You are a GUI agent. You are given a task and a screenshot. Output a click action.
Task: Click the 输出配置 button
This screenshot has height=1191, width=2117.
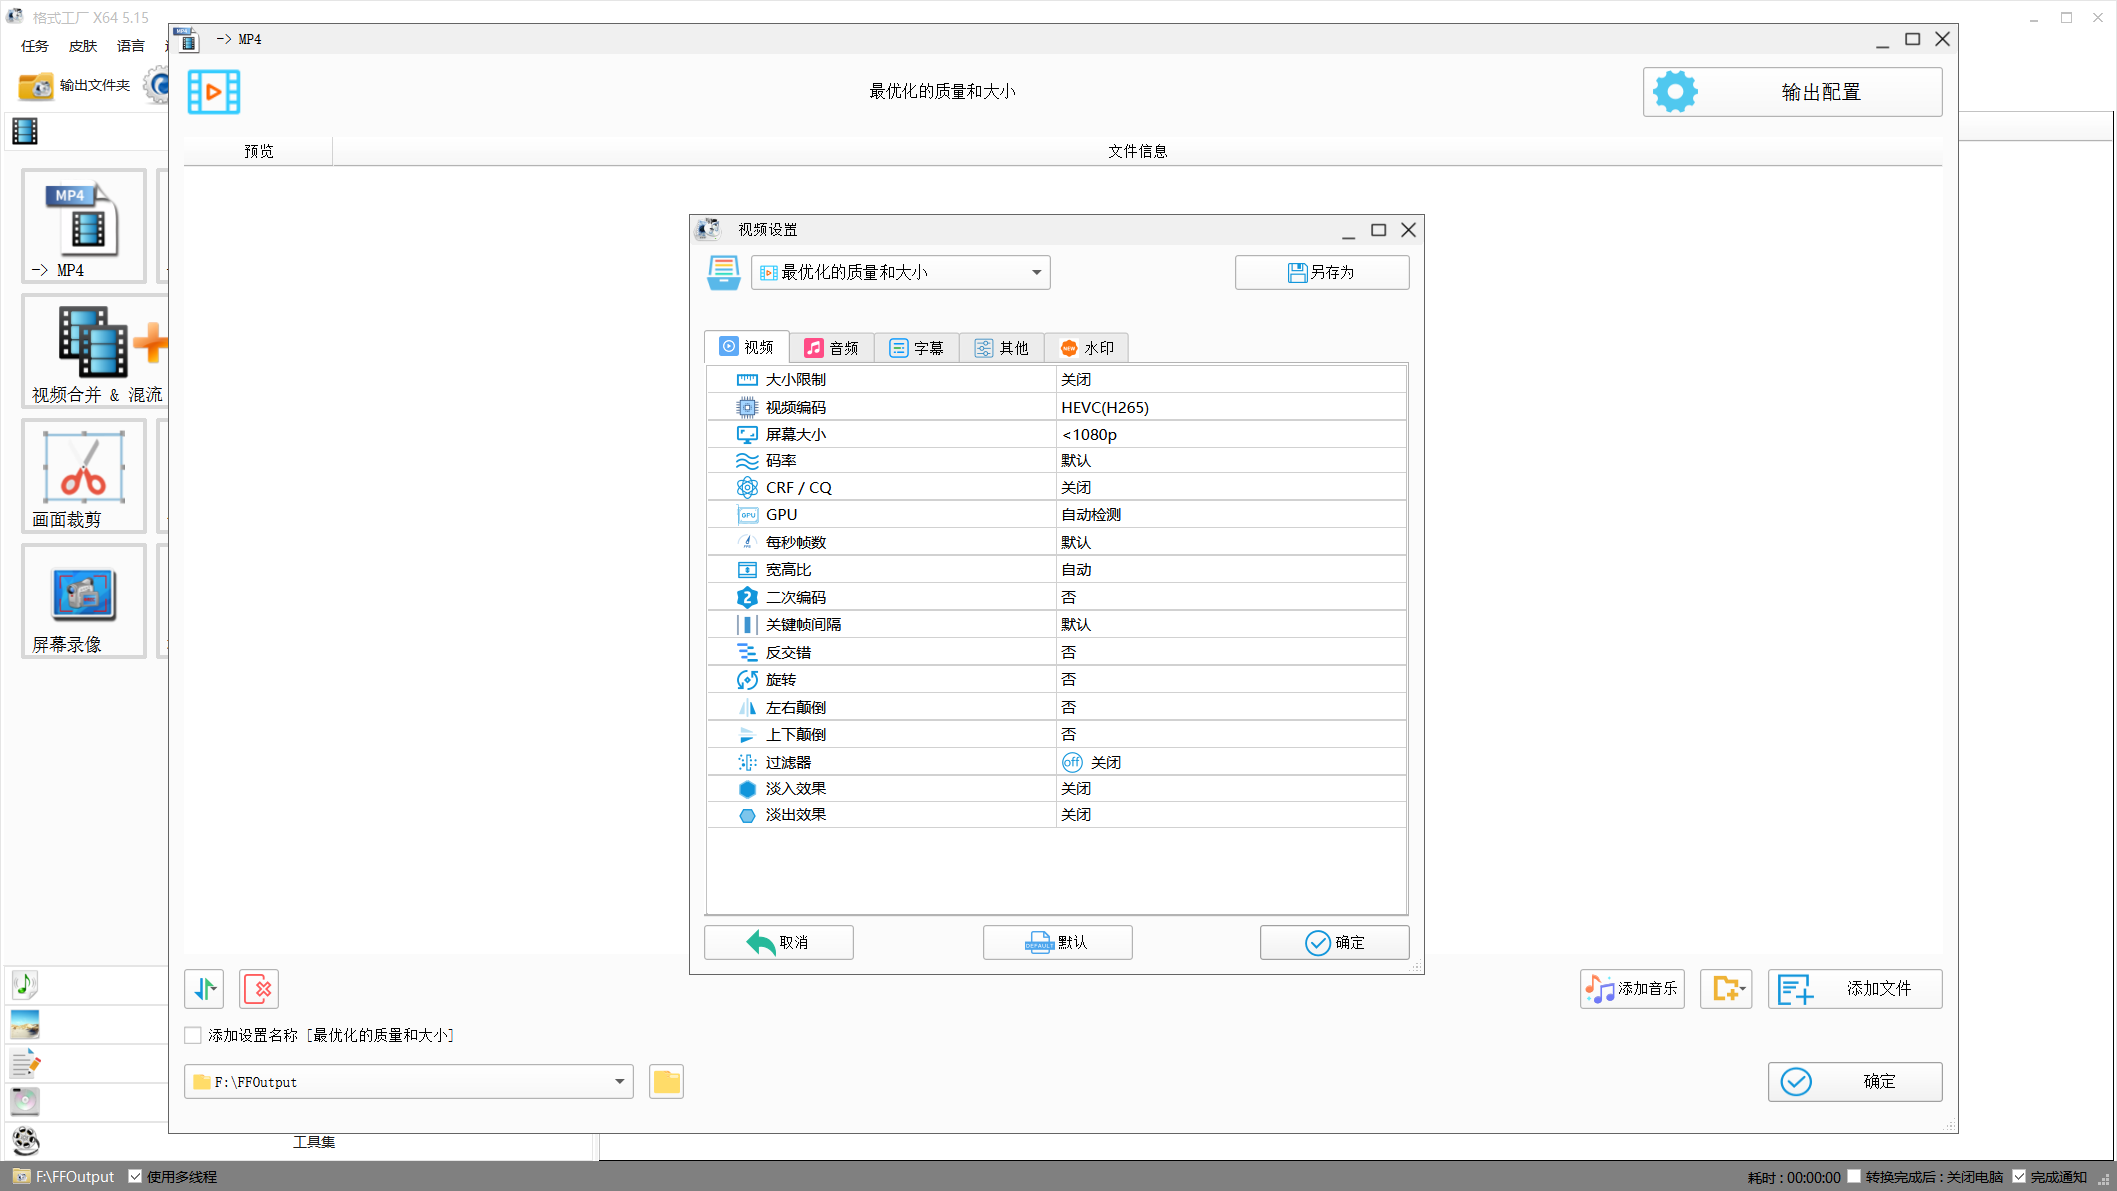point(1792,92)
